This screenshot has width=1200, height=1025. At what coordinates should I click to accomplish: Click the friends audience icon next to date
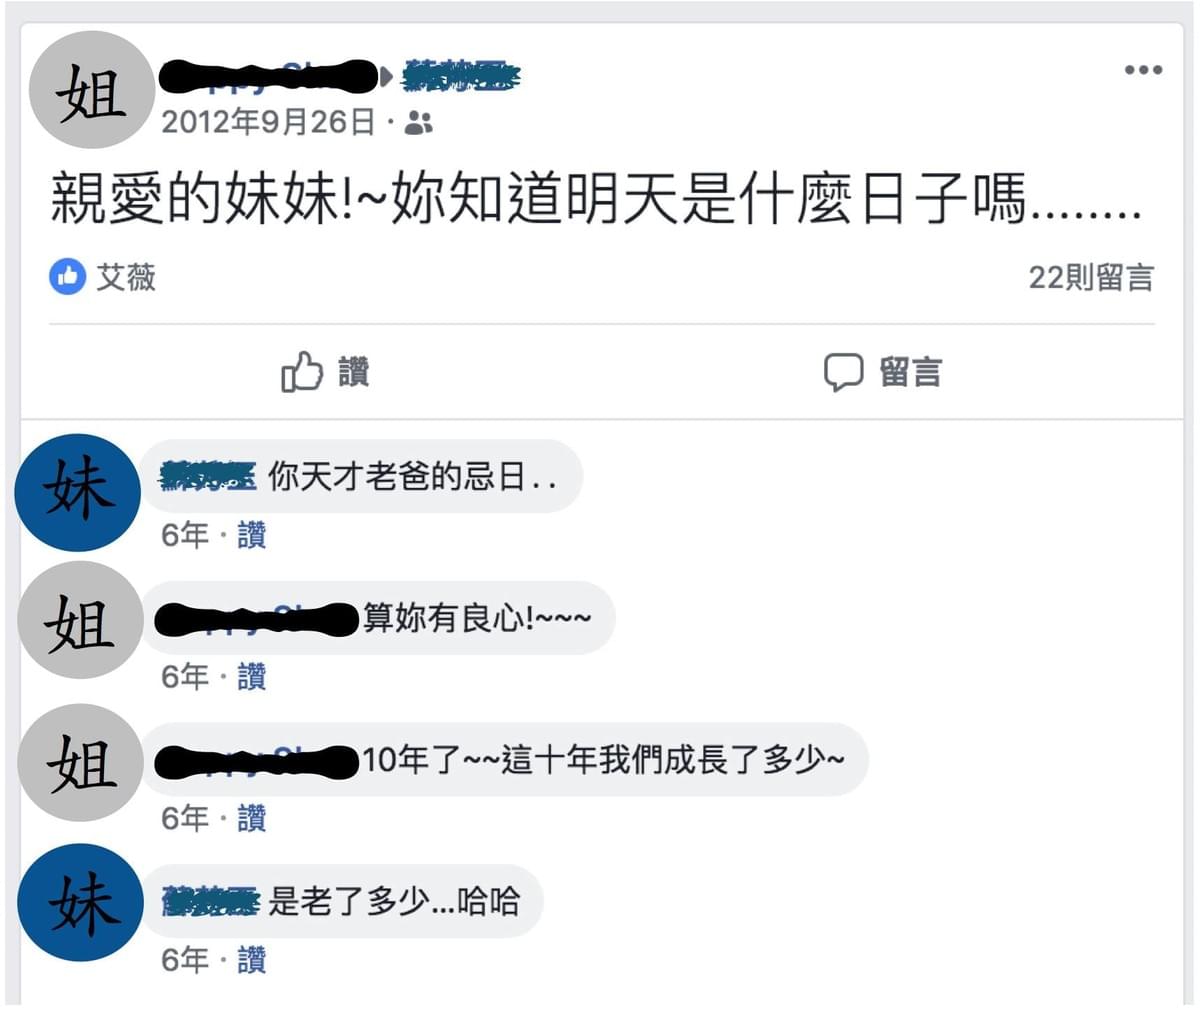pyautogui.click(x=419, y=123)
